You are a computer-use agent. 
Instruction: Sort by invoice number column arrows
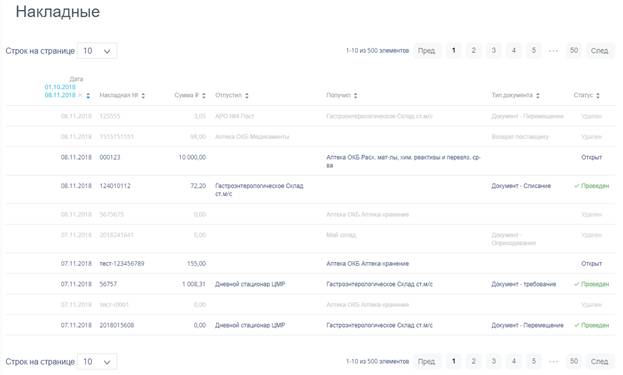143,95
